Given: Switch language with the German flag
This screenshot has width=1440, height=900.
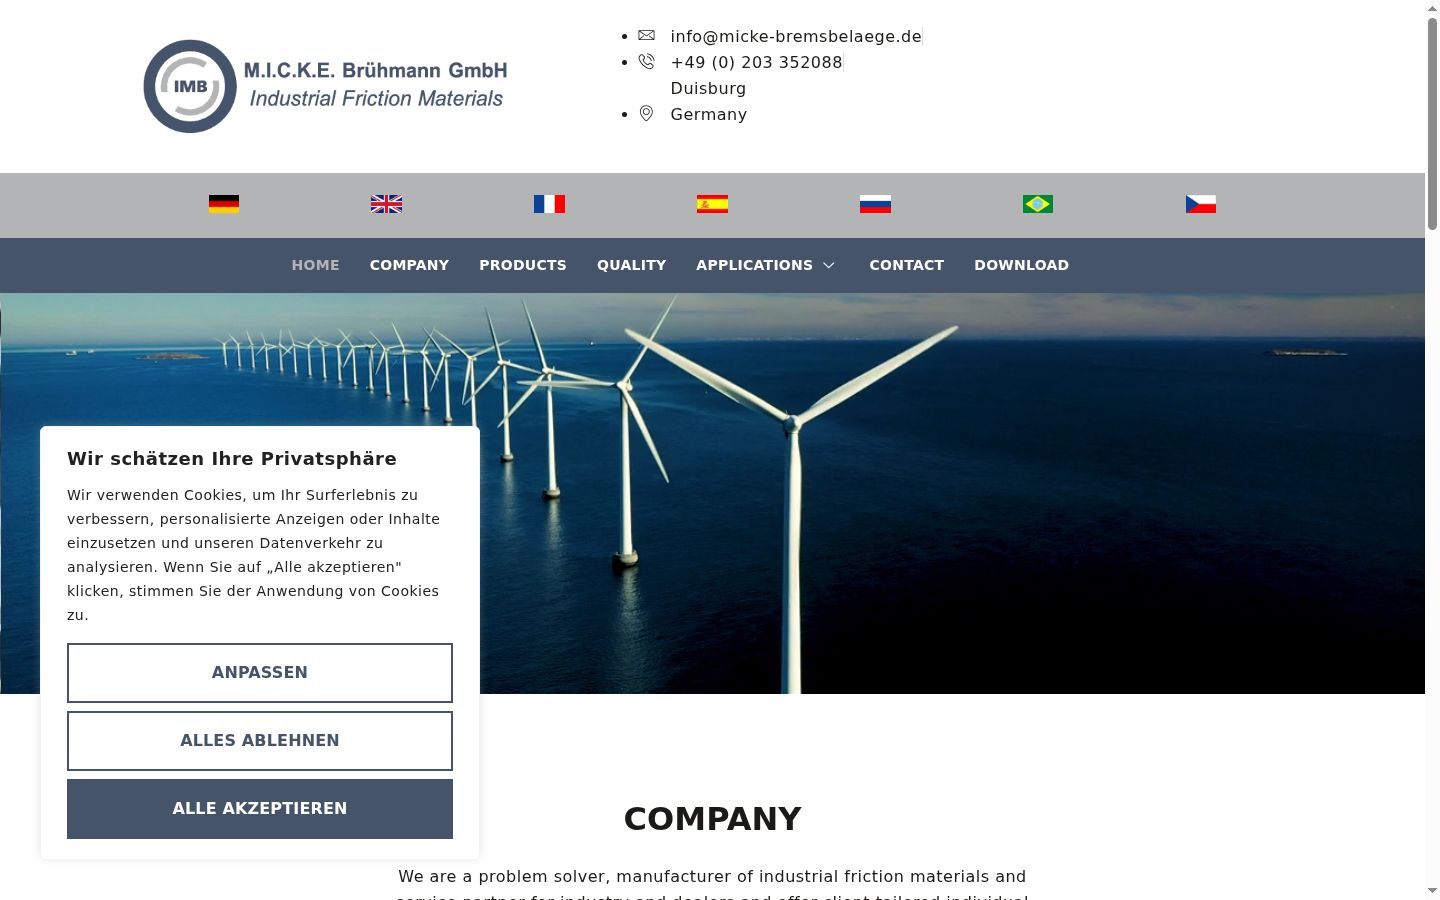Looking at the screenshot, I should [x=224, y=204].
